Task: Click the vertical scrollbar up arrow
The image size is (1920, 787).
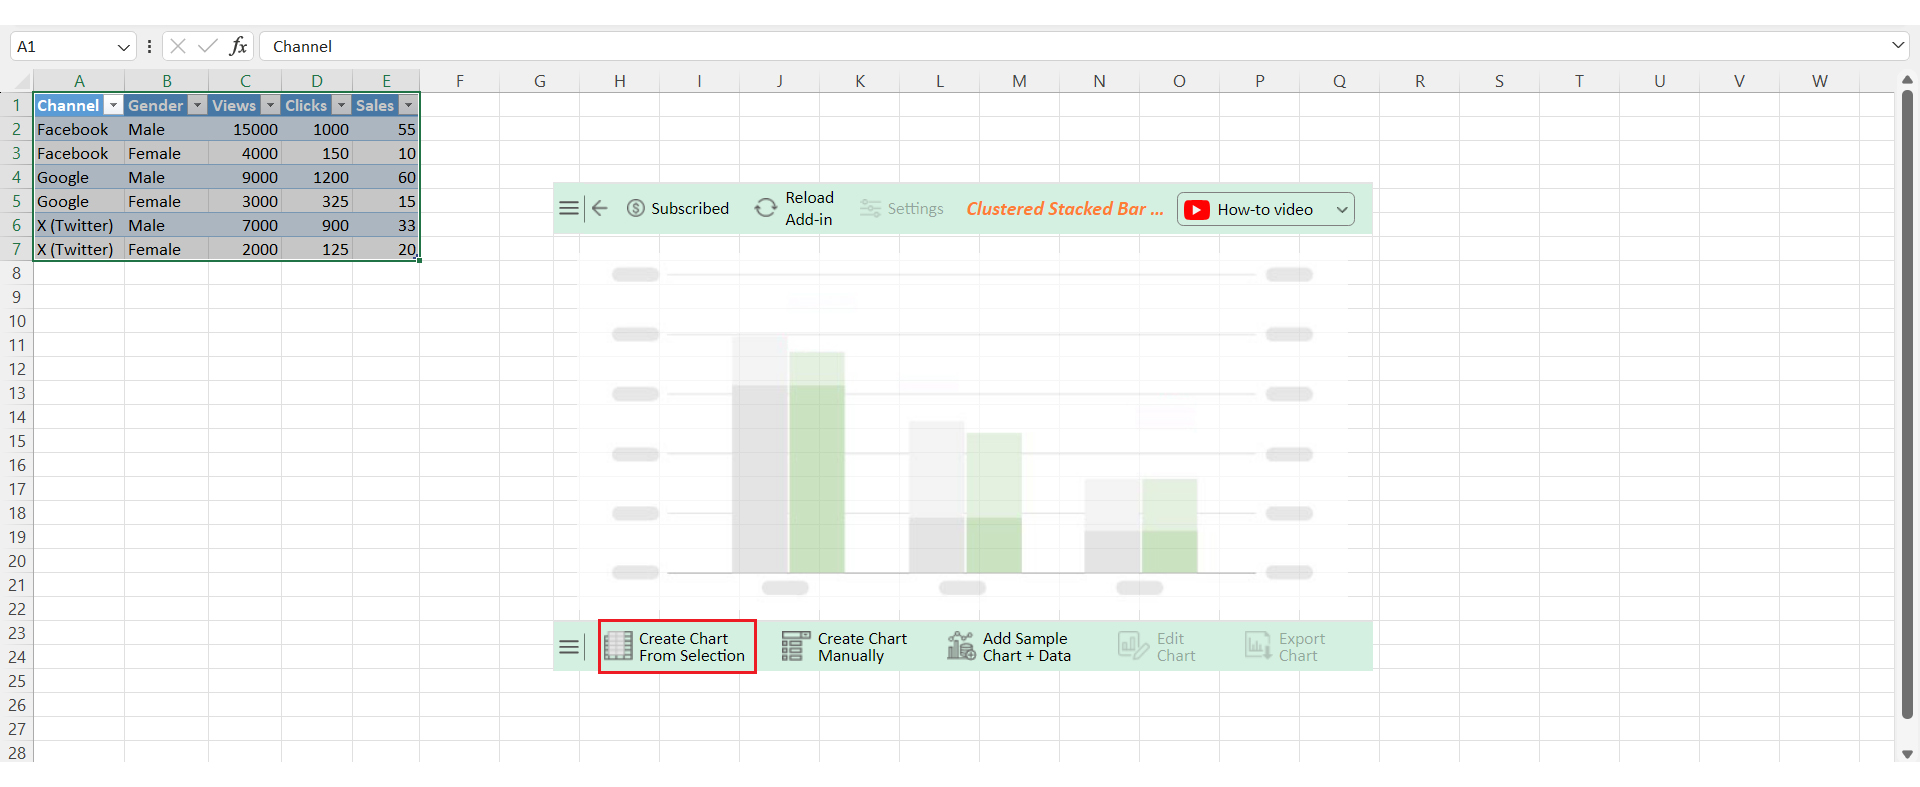Action: pyautogui.click(x=1907, y=79)
